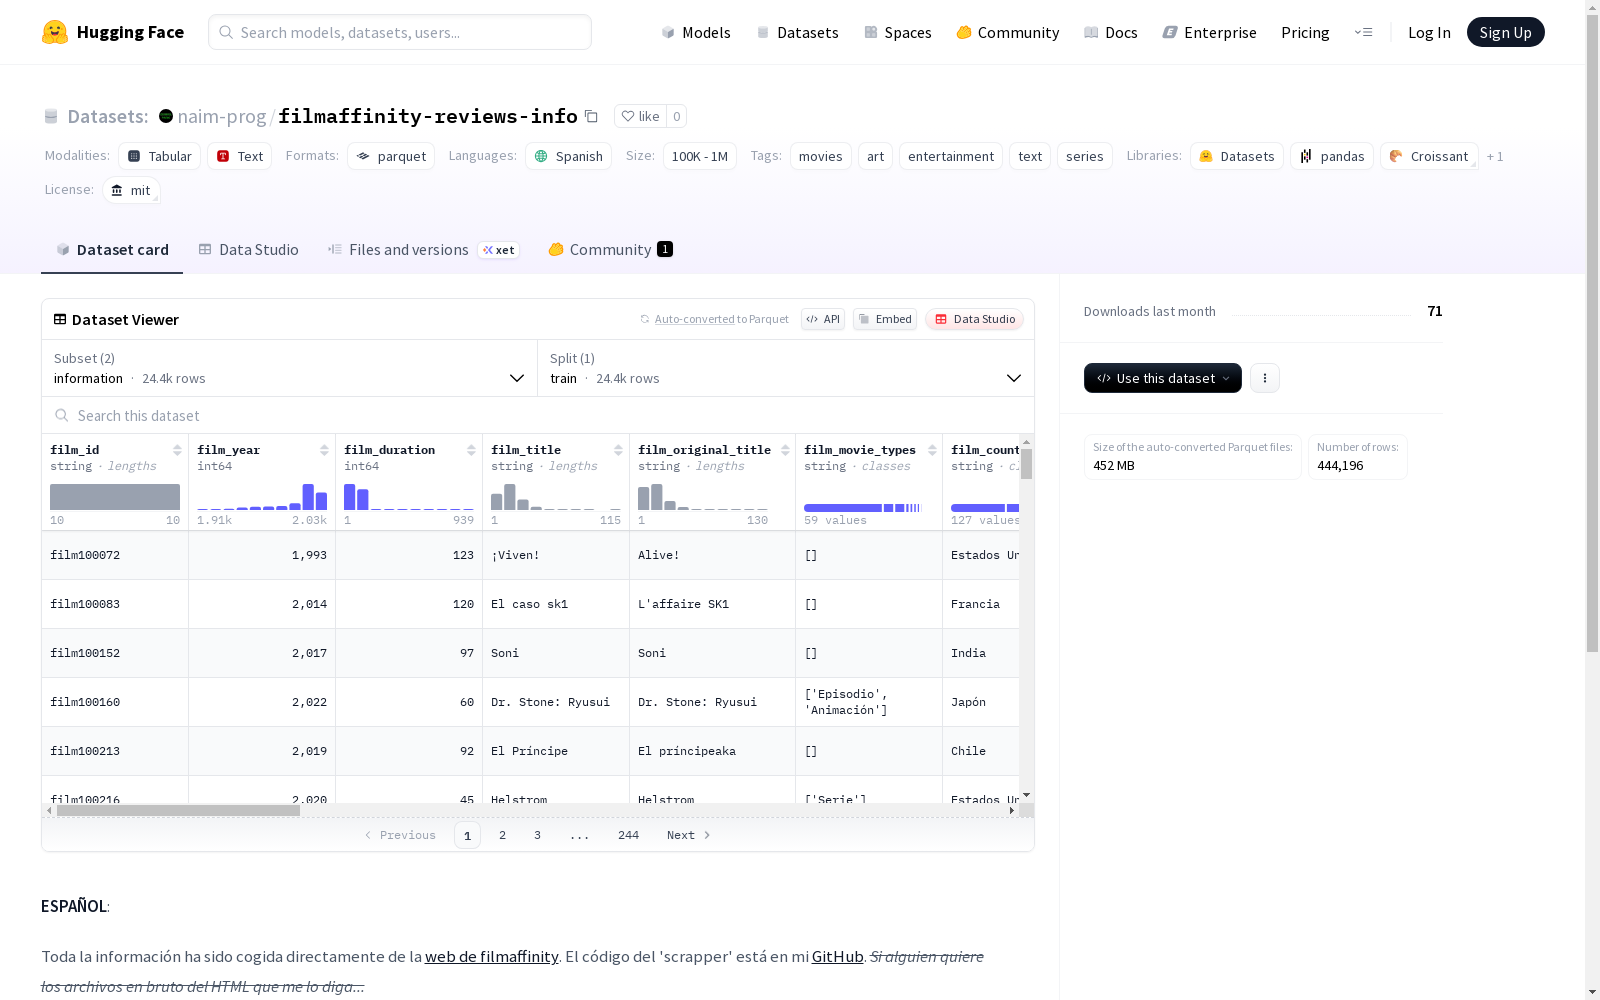
Task: Show the +1 additional libraries
Action: point(1495,156)
